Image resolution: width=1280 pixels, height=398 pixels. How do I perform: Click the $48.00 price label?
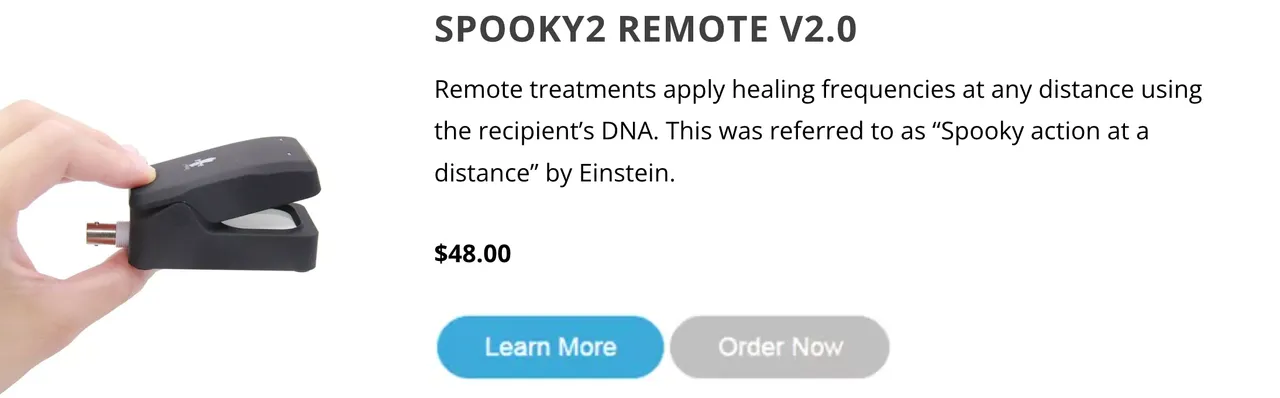[473, 254]
